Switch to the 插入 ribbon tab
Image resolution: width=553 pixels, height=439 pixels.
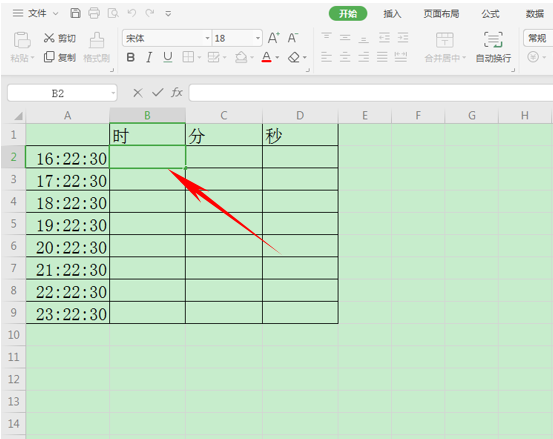[x=392, y=14]
